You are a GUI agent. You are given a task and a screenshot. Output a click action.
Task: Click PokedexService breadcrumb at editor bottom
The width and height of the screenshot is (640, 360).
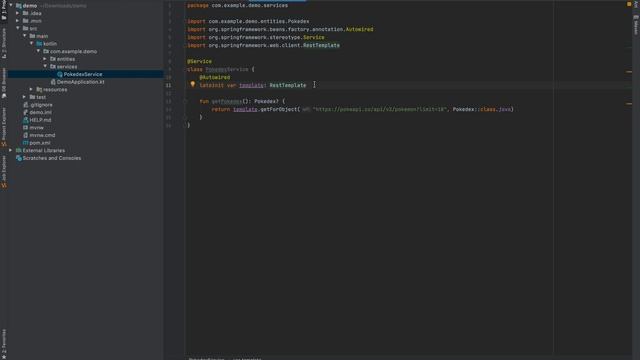206,358
